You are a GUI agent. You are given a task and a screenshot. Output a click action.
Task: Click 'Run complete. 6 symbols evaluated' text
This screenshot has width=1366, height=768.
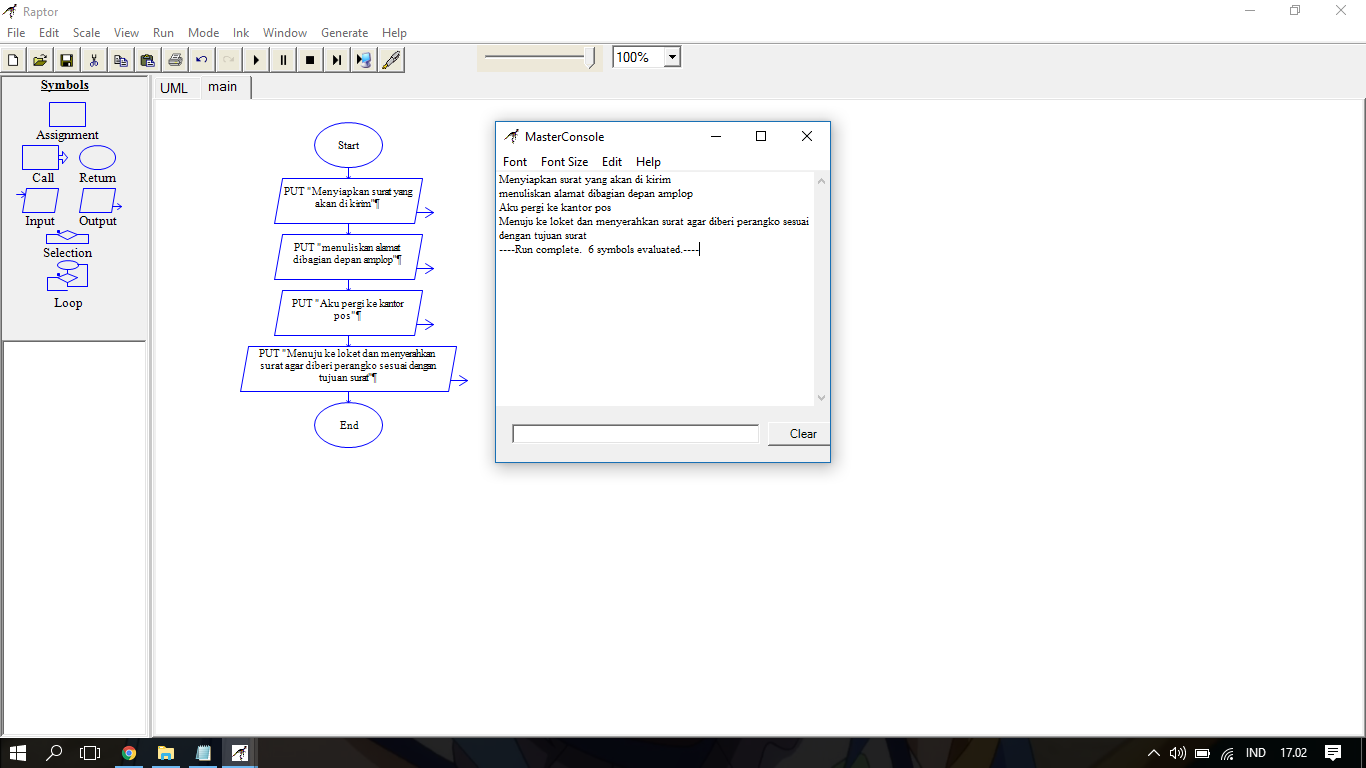pos(599,250)
